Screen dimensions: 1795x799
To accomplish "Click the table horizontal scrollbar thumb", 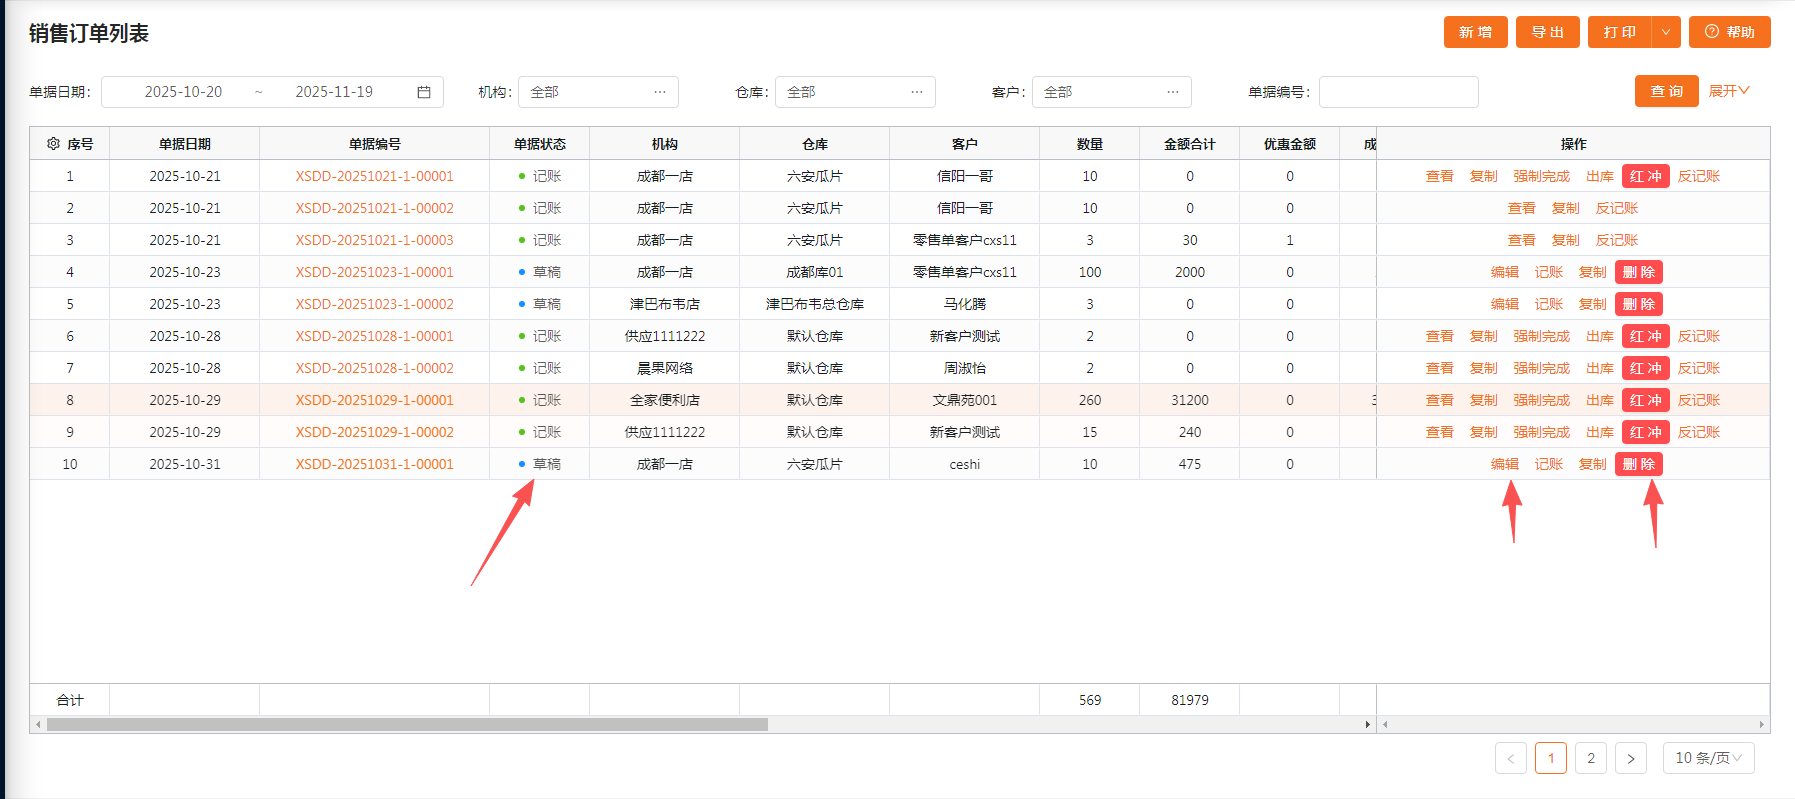I will [x=408, y=724].
